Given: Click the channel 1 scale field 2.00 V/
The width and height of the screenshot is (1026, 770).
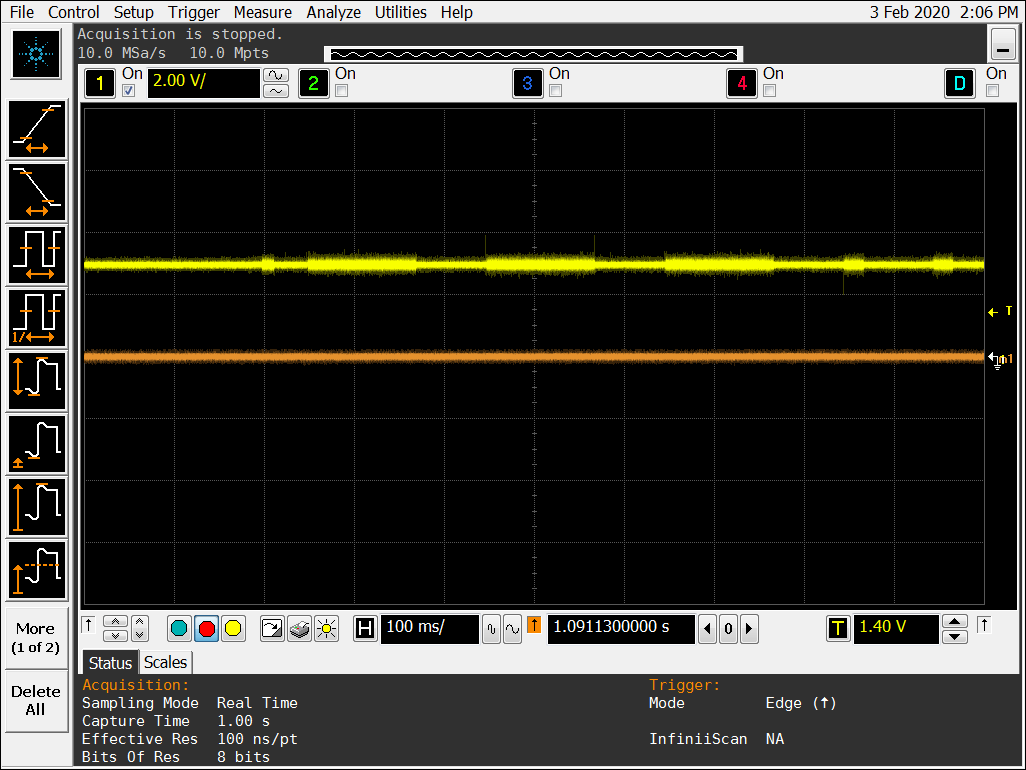Looking at the screenshot, I should click(203, 83).
